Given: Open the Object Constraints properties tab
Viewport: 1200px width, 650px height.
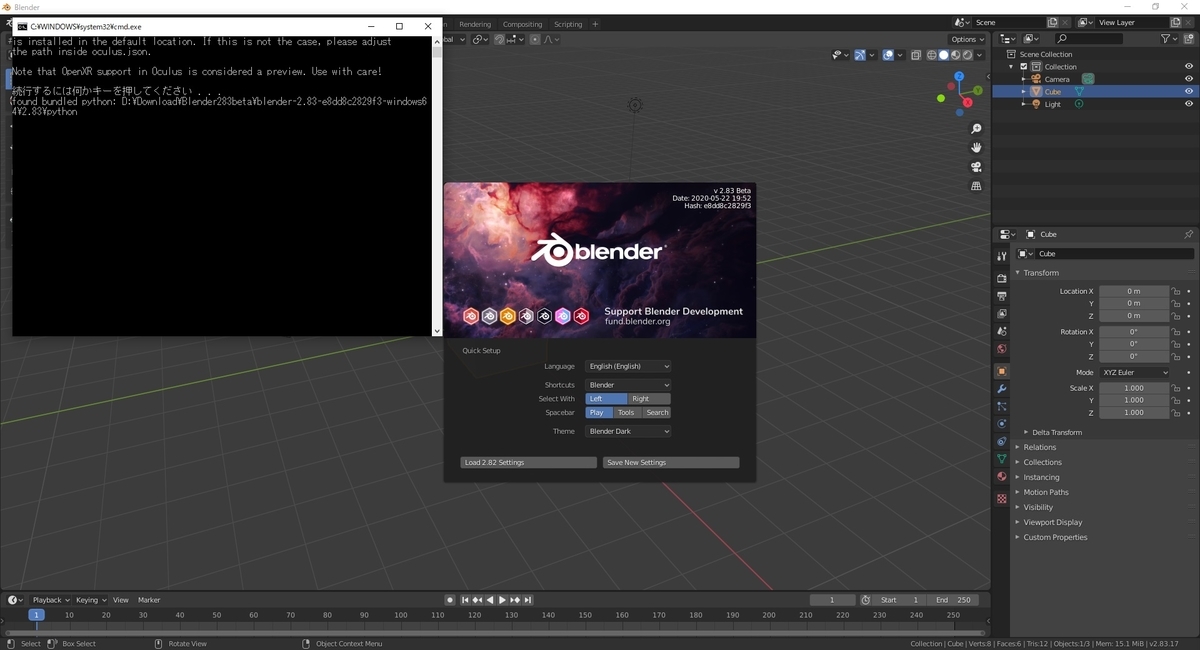Looking at the screenshot, I should 1002,441.
